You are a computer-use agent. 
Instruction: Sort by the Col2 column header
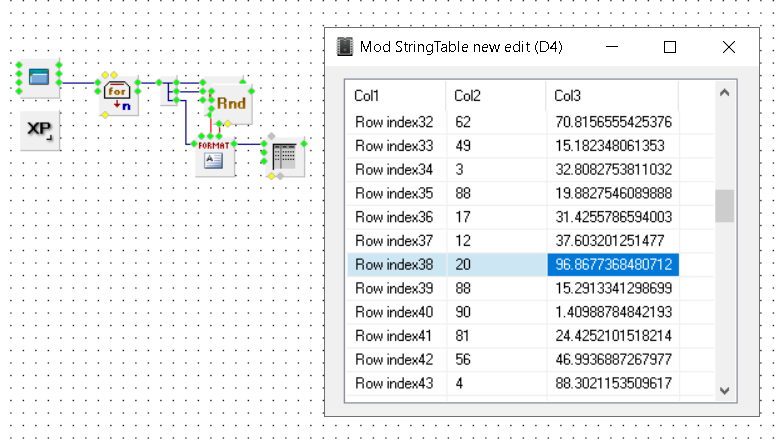pos(495,96)
